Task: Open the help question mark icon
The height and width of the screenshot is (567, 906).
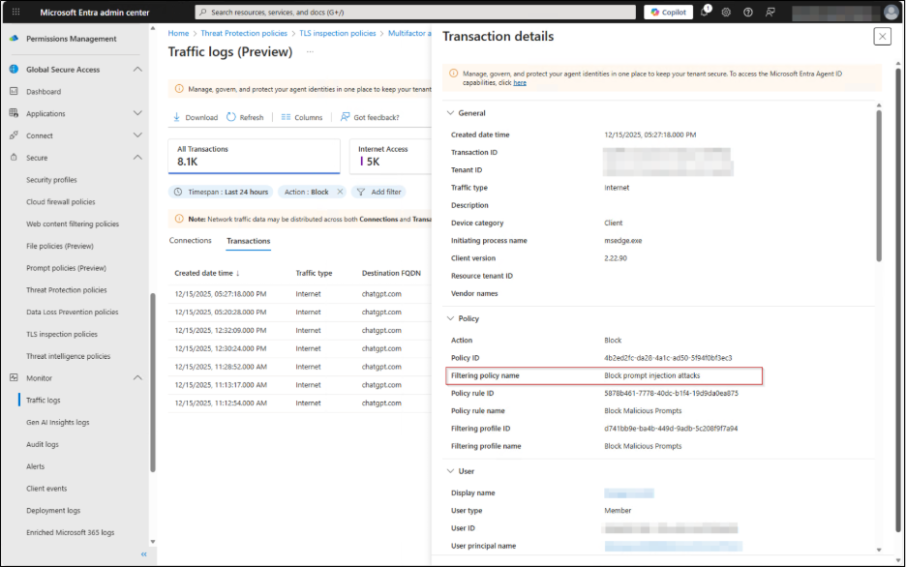Action: [748, 12]
